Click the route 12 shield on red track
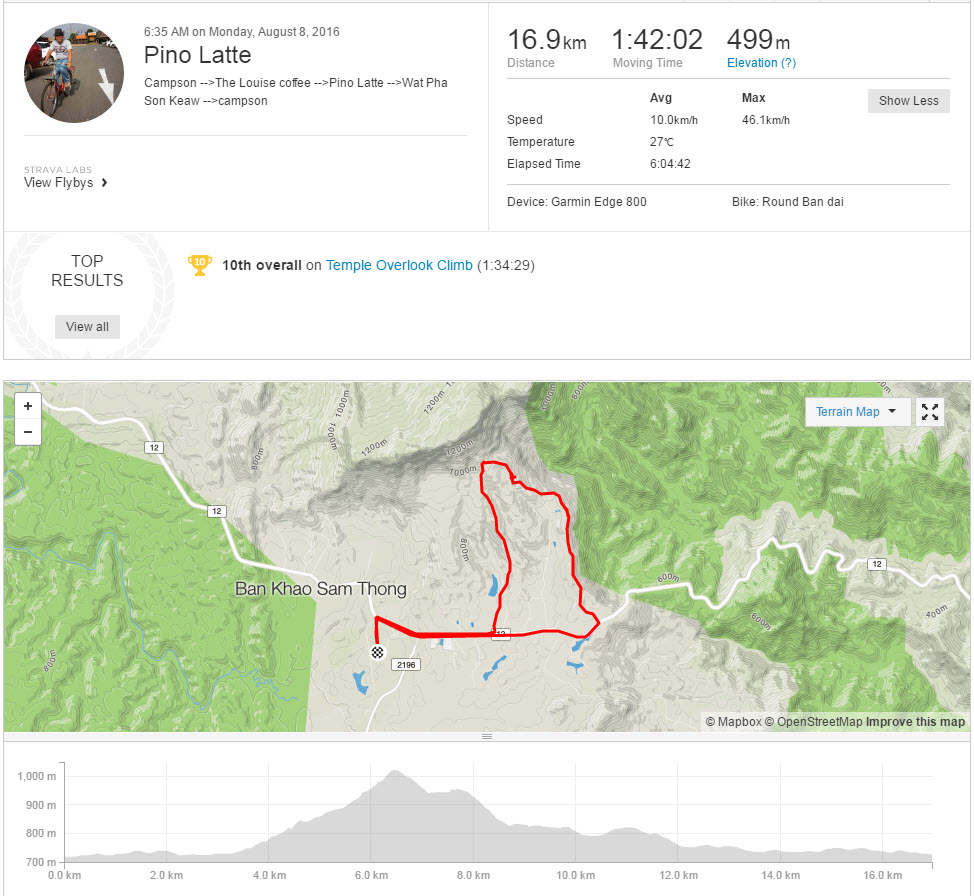 click(501, 634)
